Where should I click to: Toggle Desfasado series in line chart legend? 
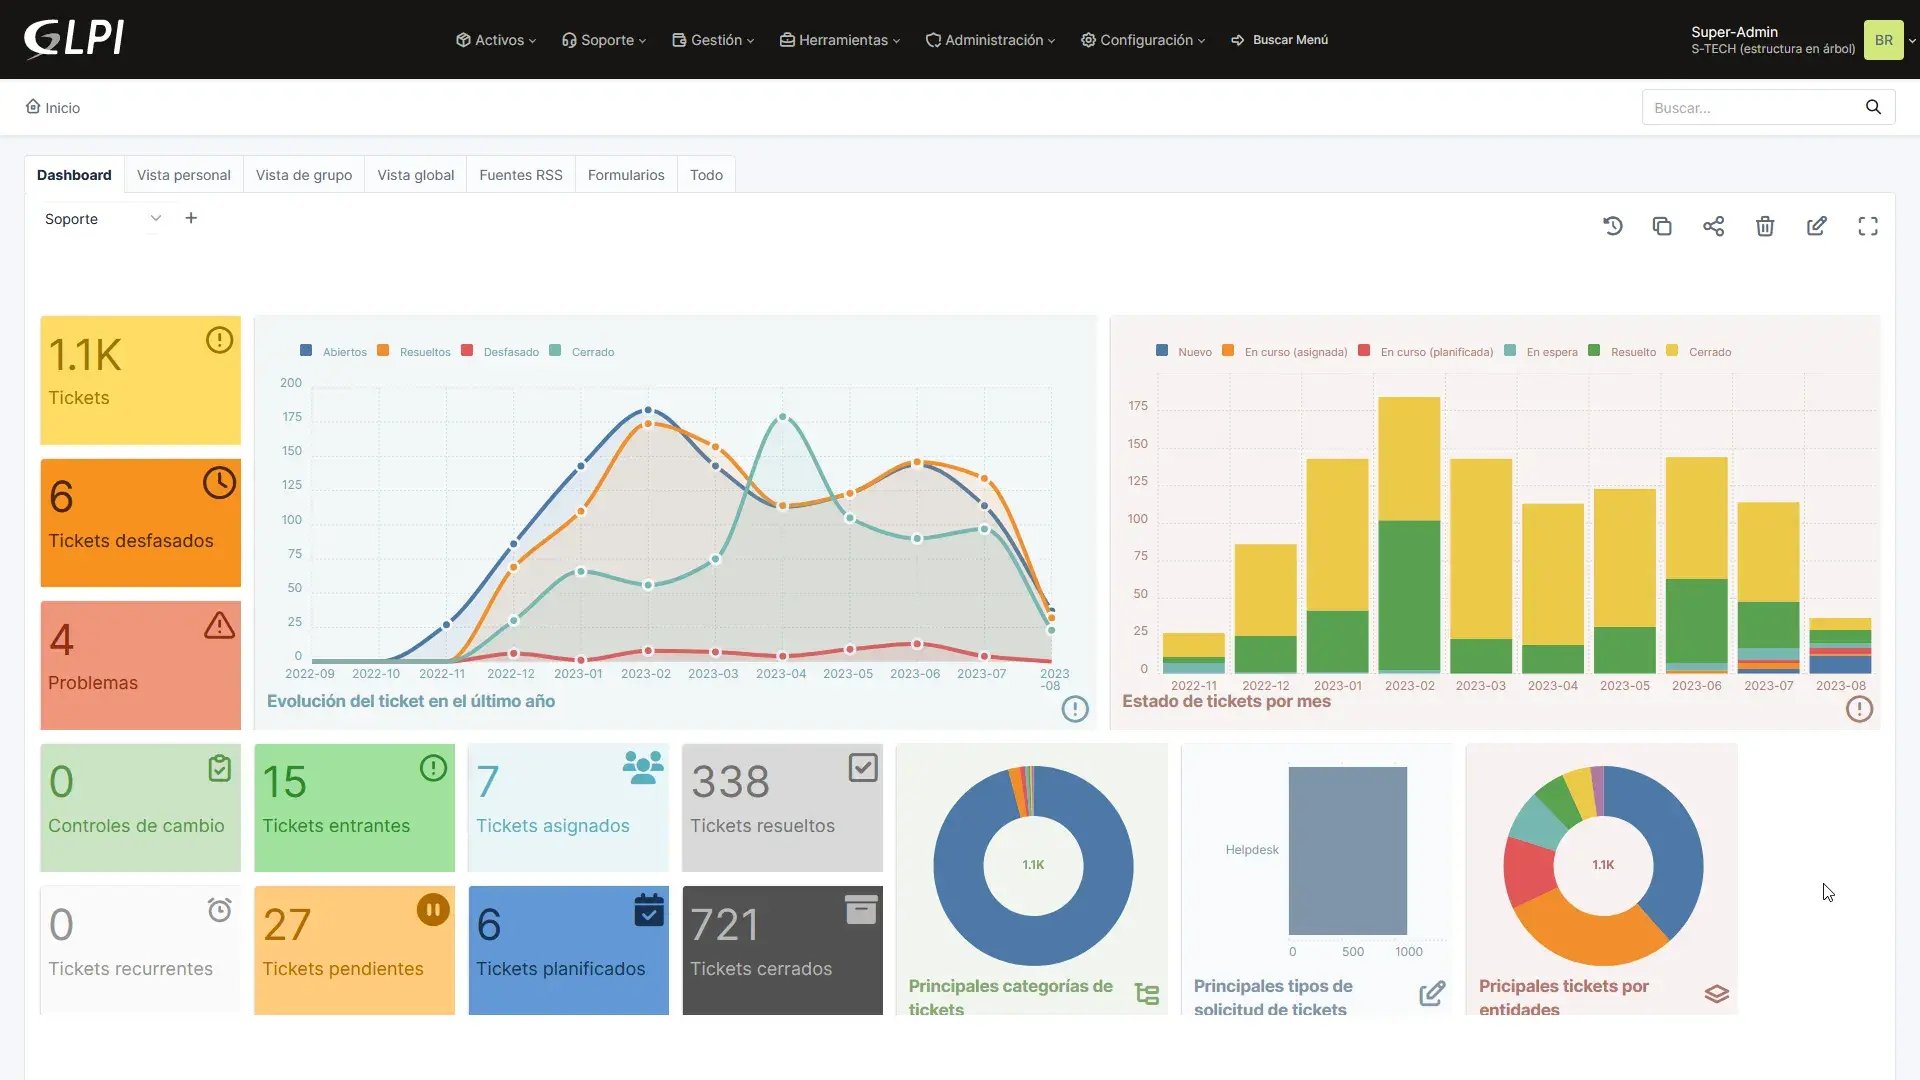pyautogui.click(x=500, y=351)
